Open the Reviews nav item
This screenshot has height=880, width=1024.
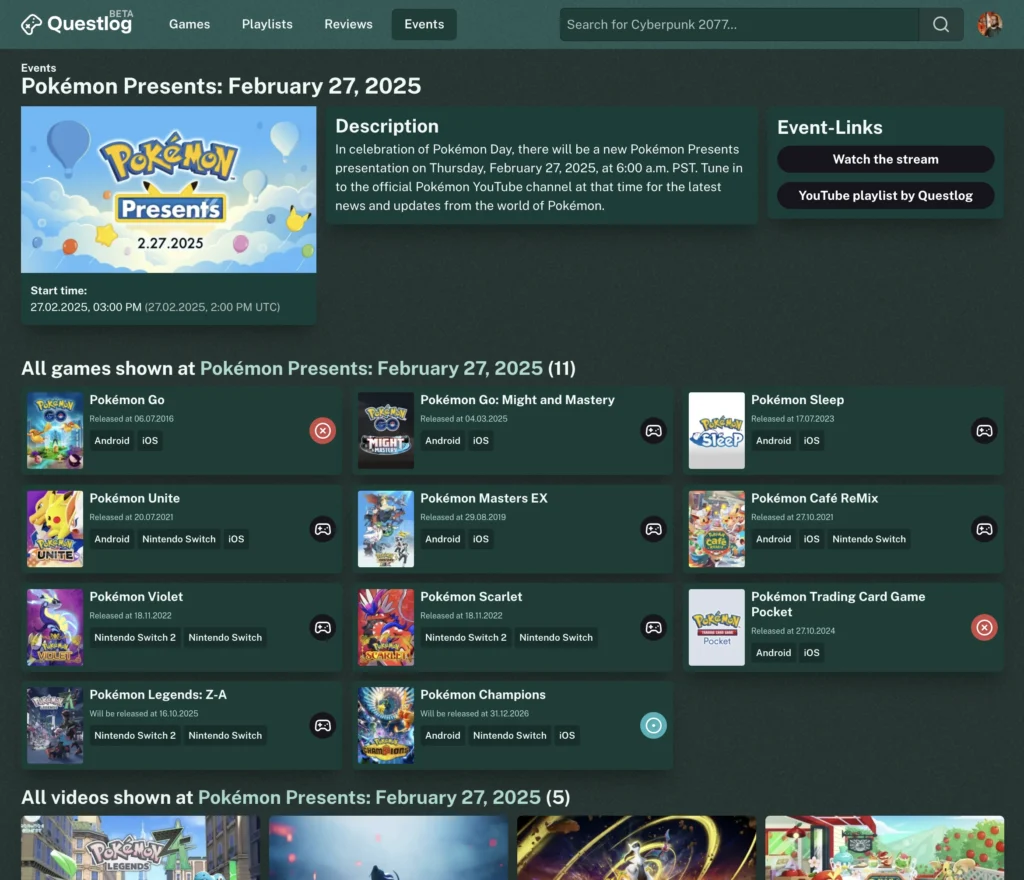(348, 24)
